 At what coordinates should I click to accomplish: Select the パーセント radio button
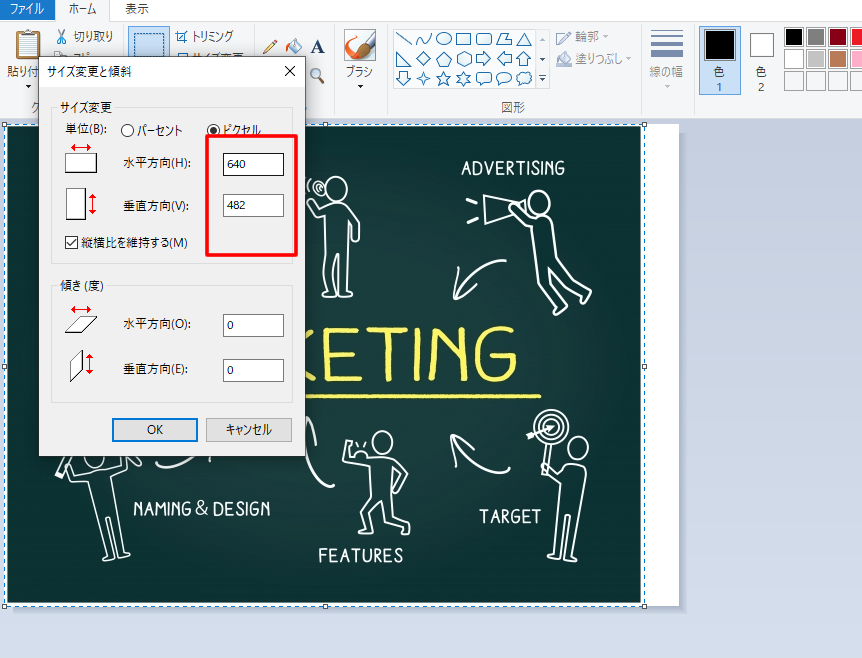127,131
